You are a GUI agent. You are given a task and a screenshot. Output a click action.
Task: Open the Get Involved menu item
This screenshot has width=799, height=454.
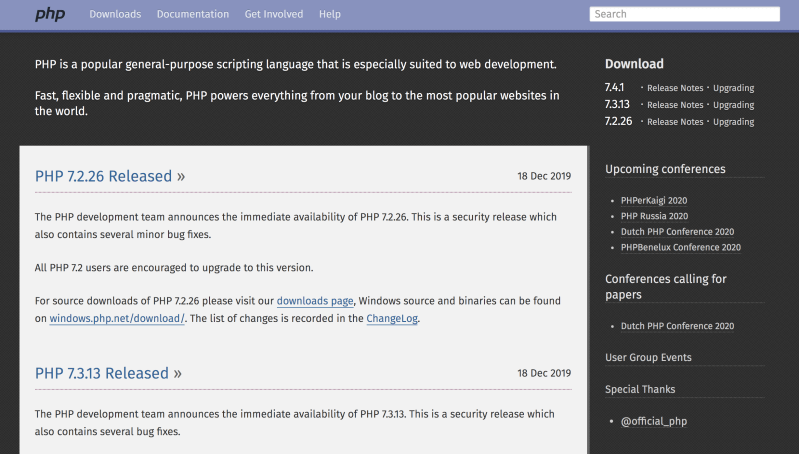pyautogui.click(x=274, y=14)
